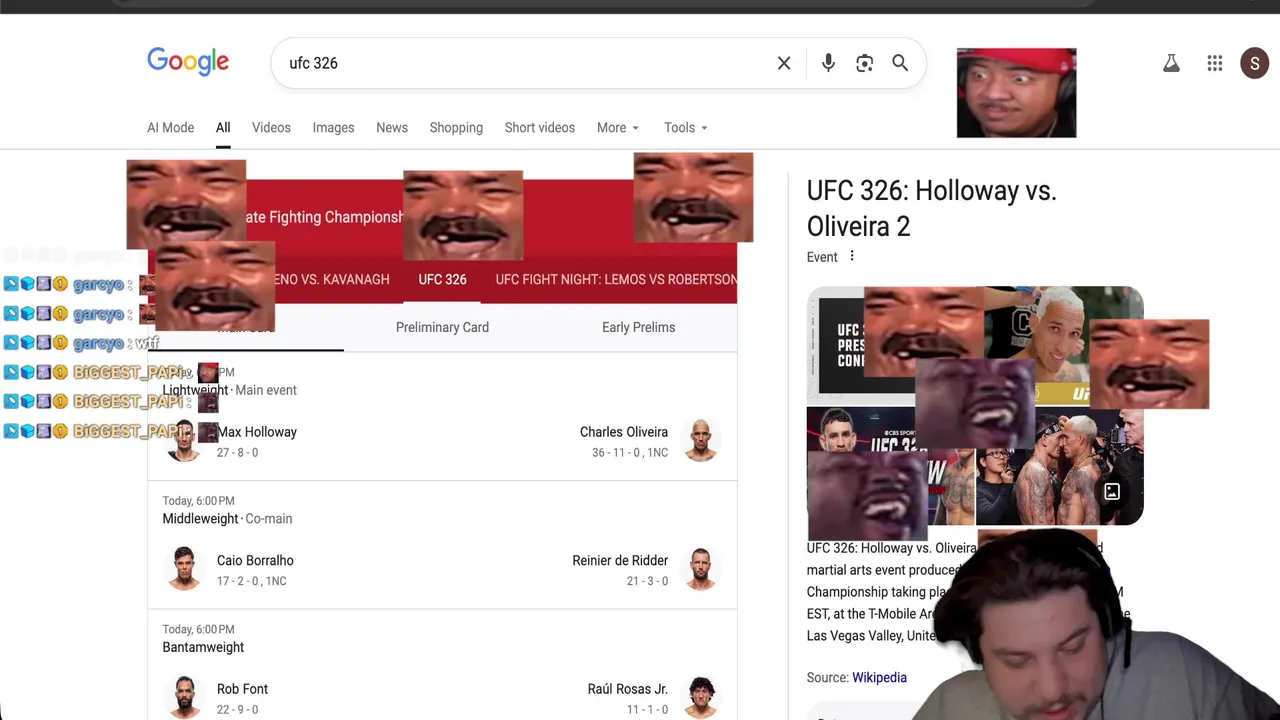The height and width of the screenshot is (720, 1280).
Task: Open the three-dot menu beside Event
Action: 852,256
